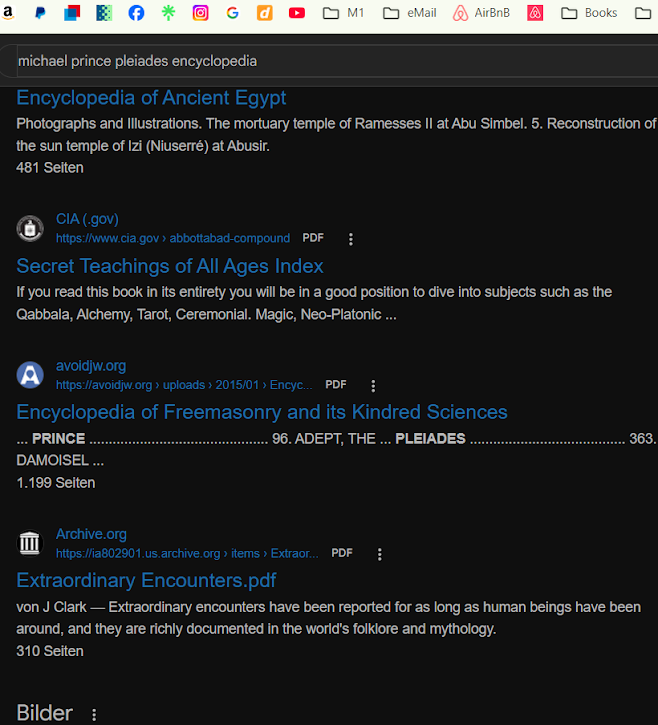Open the orange 'd' bookmark
Viewport: 658px width, 725px height.
click(264, 12)
